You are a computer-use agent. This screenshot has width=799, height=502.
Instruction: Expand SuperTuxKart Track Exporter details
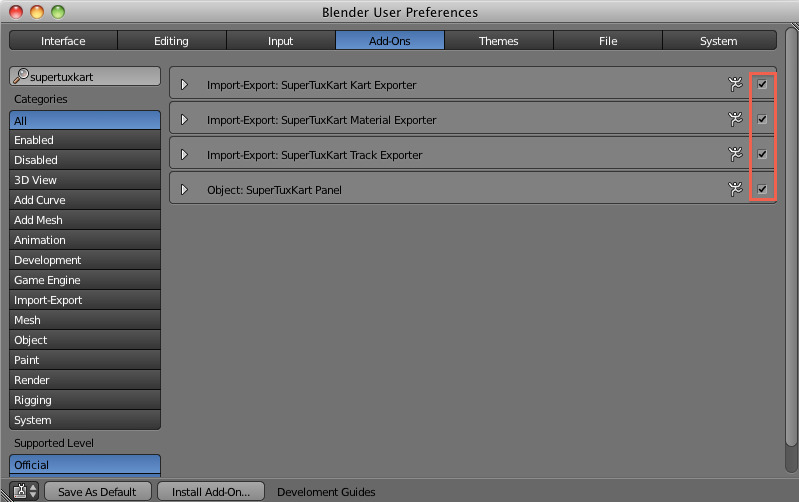point(184,154)
